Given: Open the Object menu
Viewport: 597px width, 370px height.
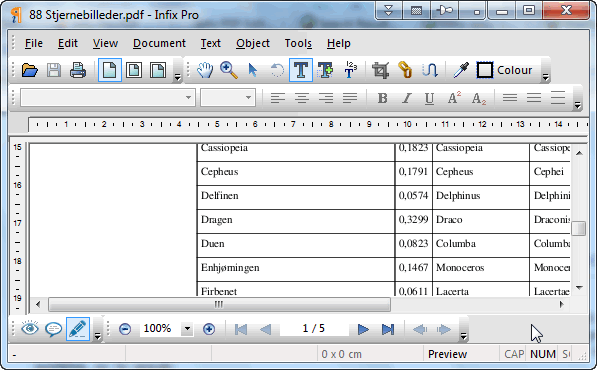Looking at the screenshot, I should 253,43.
